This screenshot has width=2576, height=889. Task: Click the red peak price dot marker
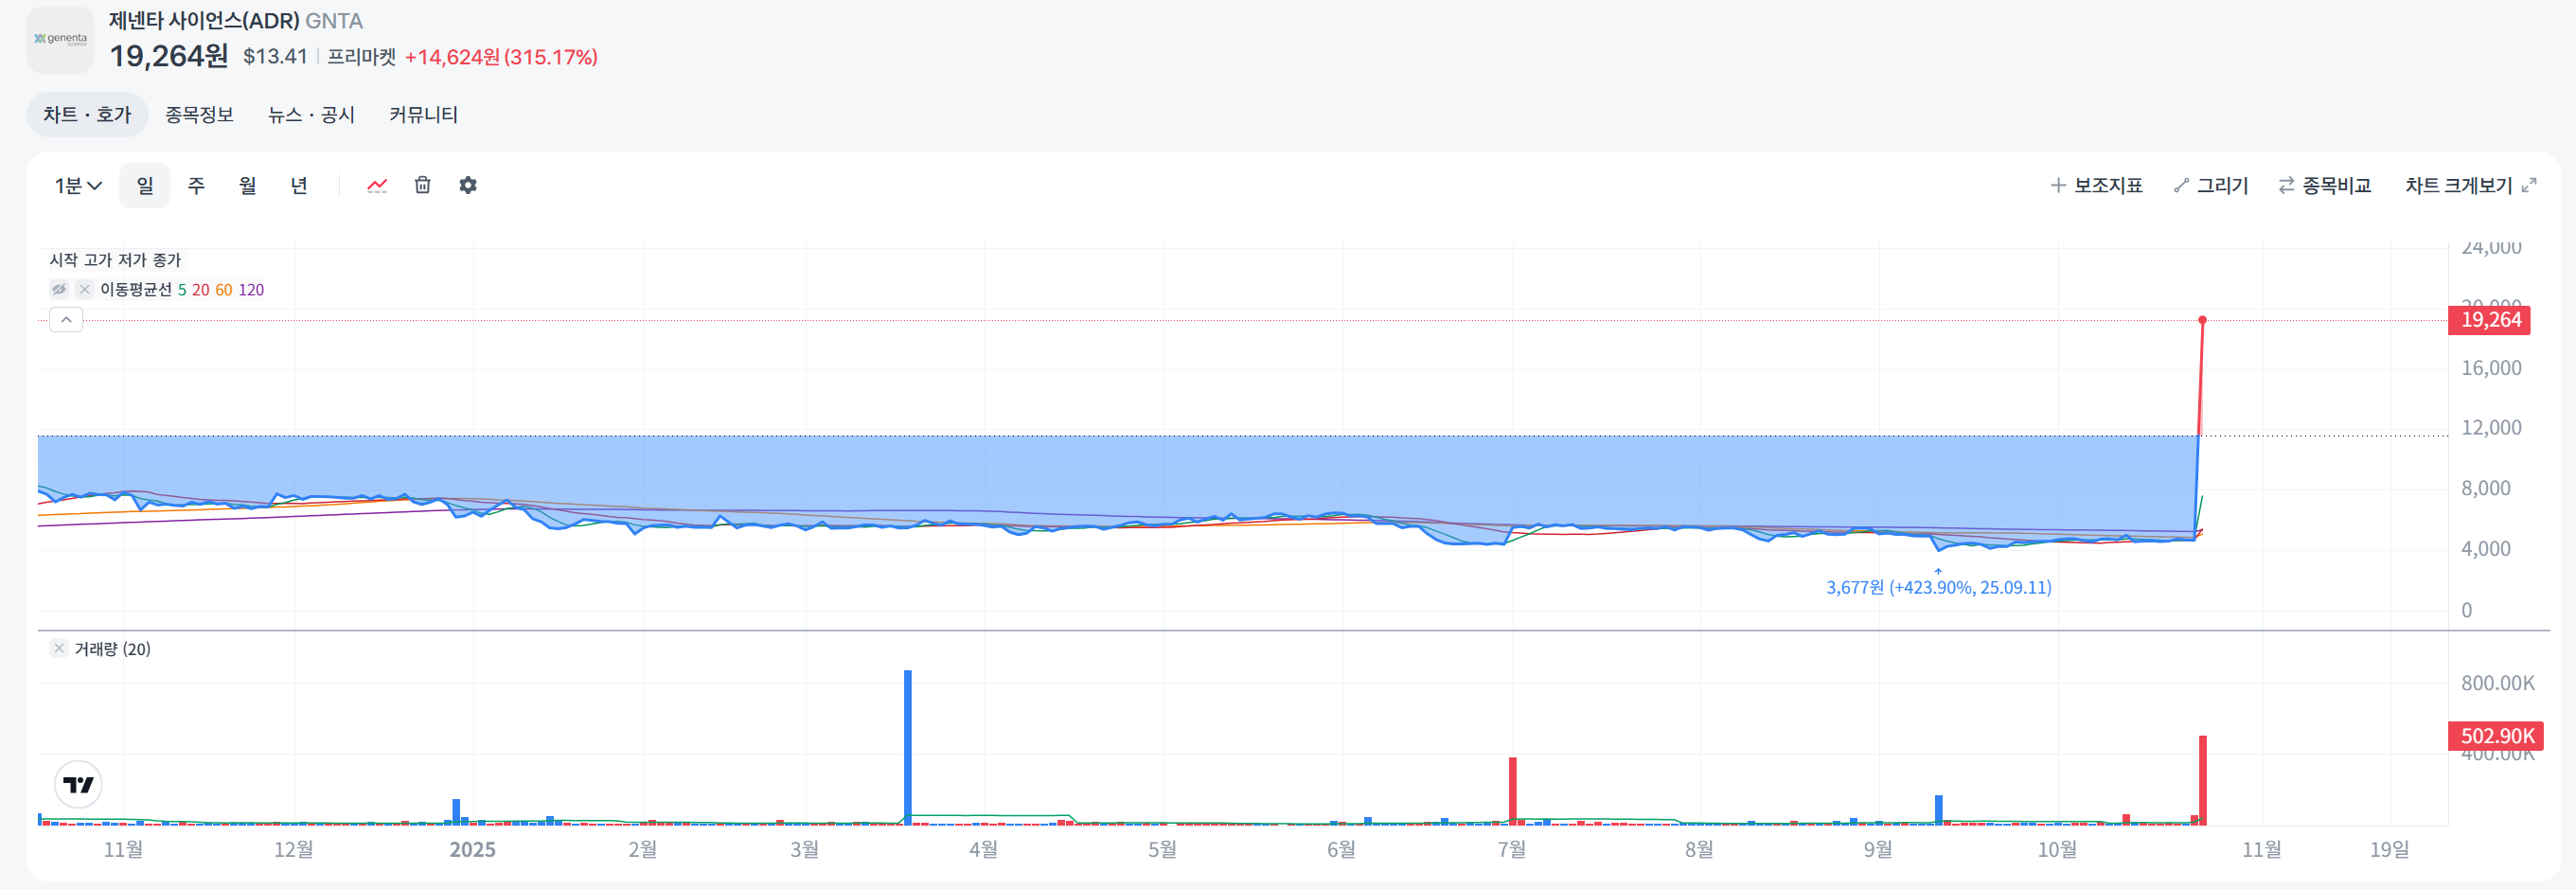click(x=2202, y=320)
